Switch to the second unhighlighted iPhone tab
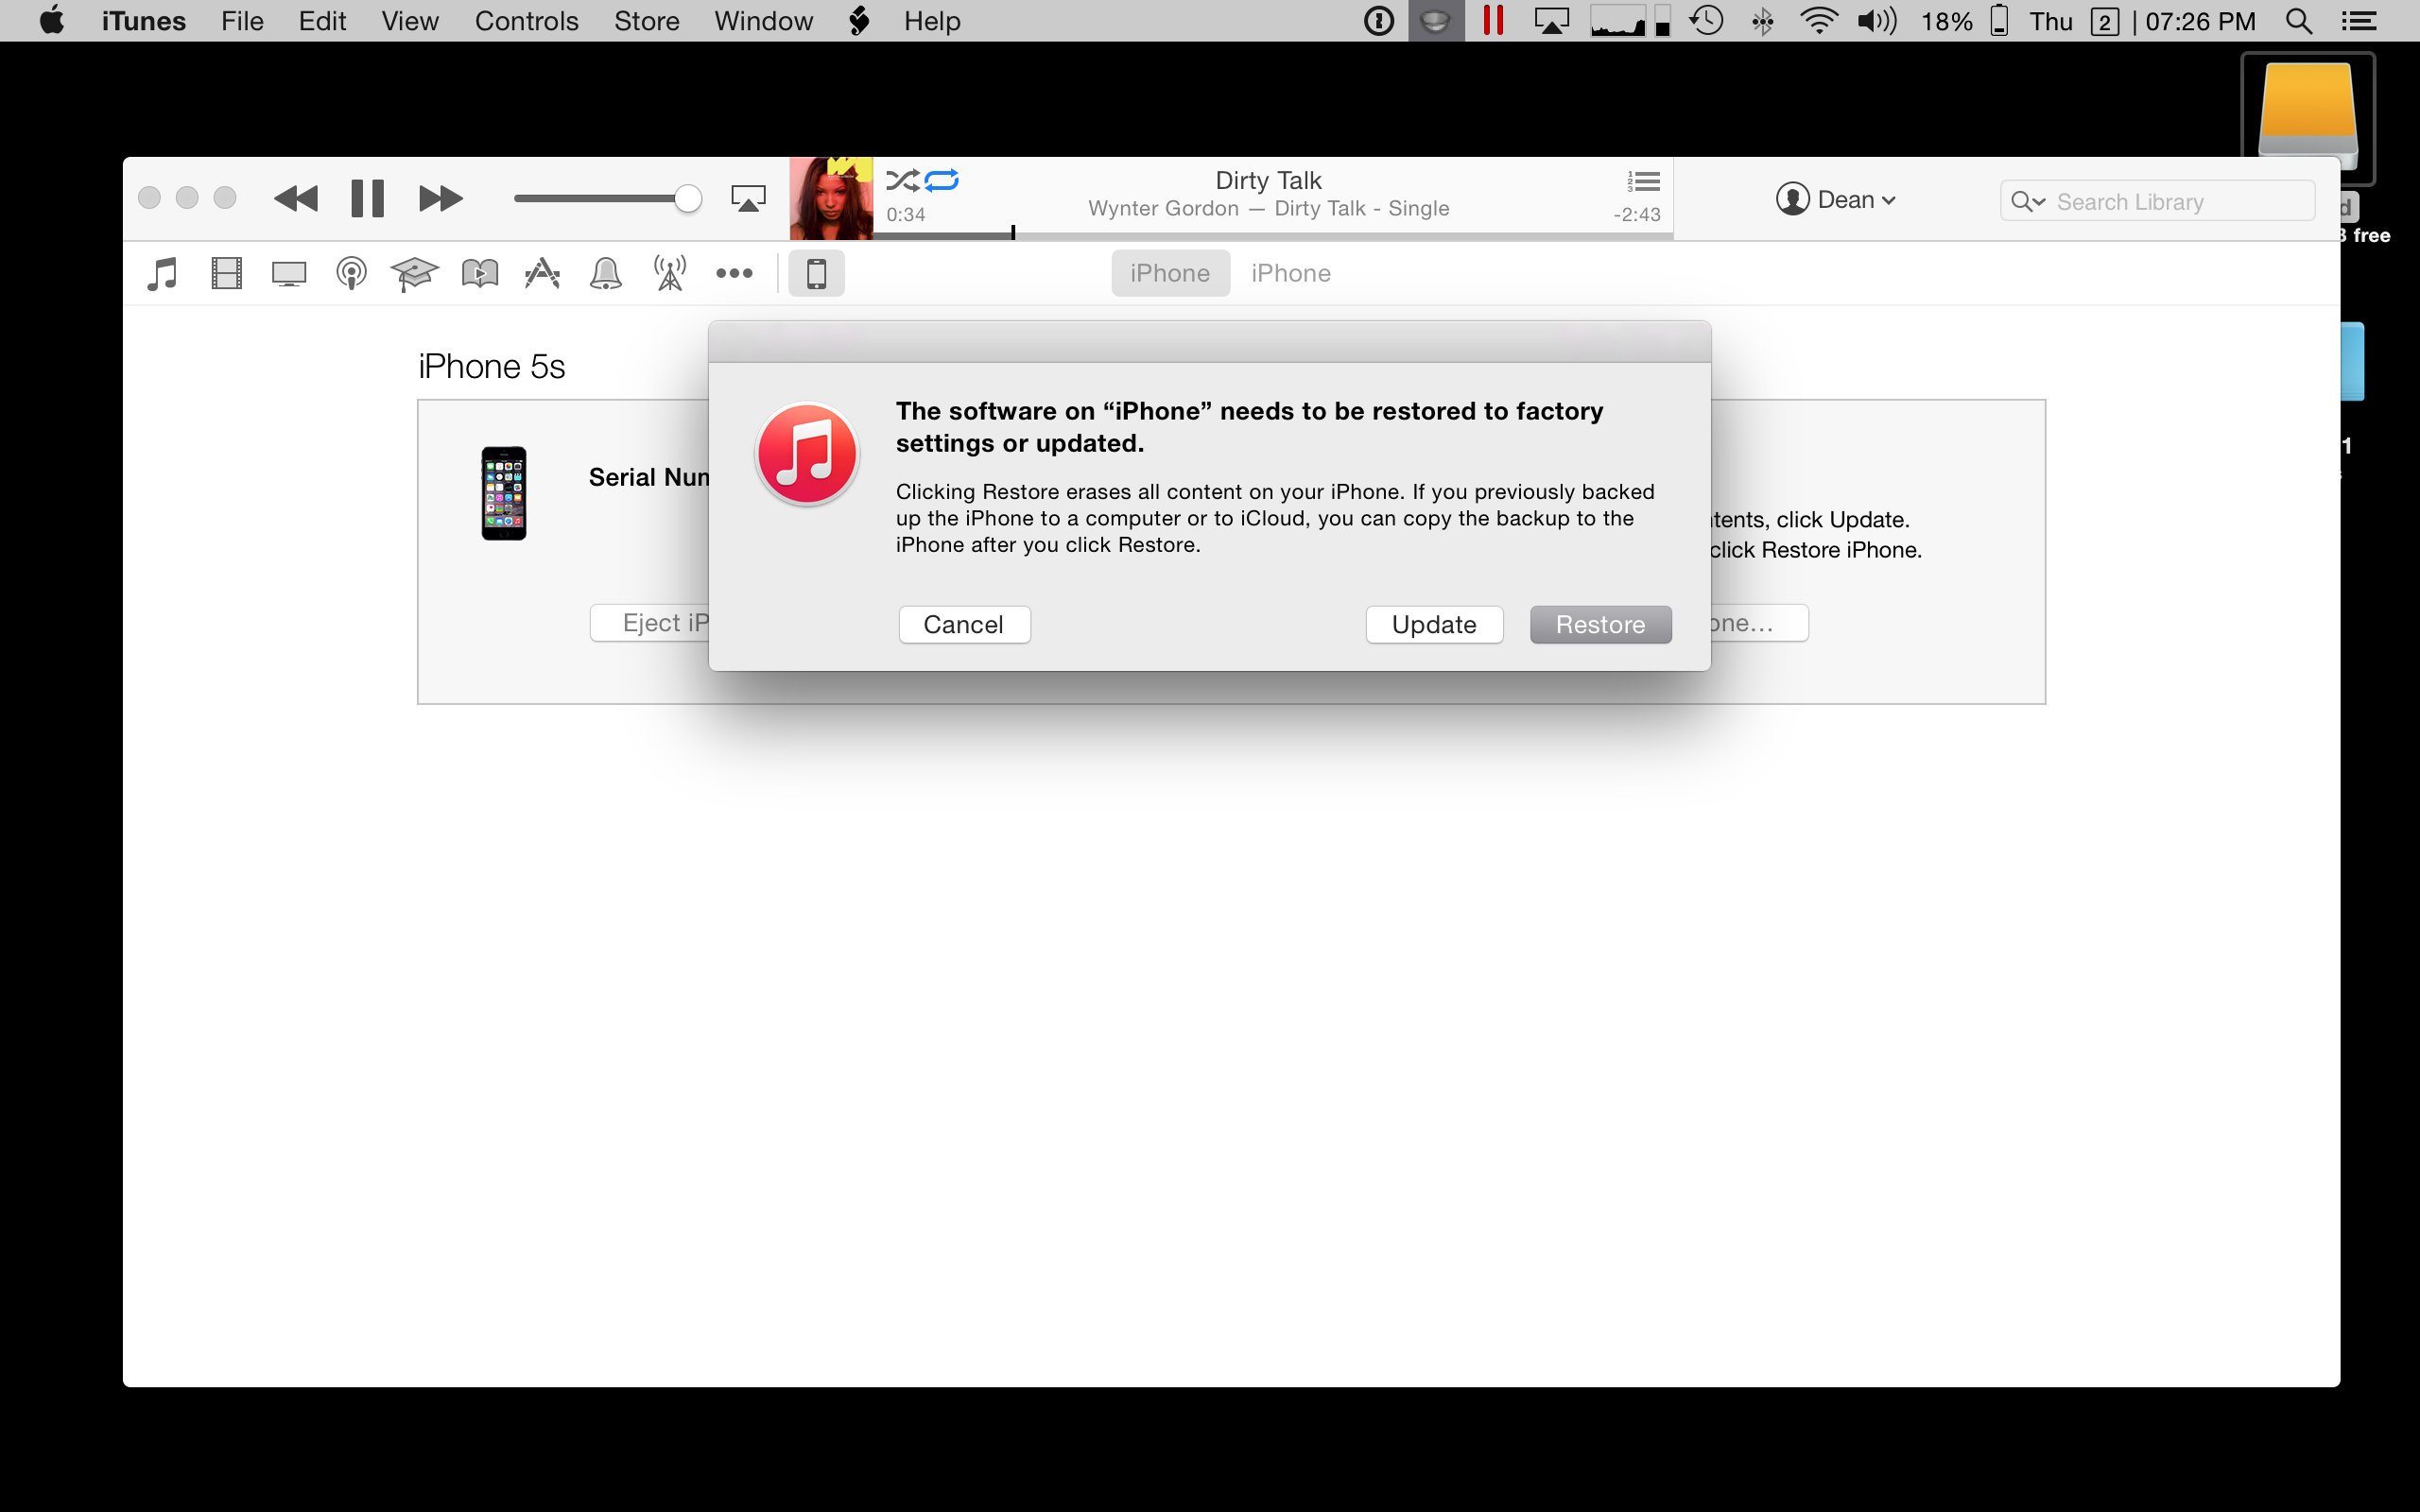 1290,273
